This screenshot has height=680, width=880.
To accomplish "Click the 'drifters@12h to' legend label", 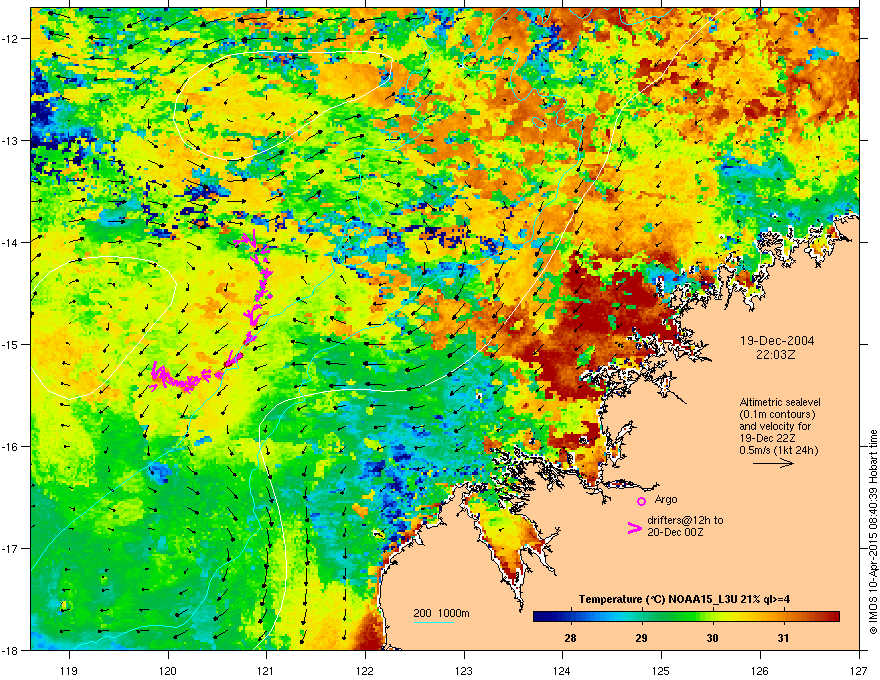I will pyautogui.click(x=685, y=520).
